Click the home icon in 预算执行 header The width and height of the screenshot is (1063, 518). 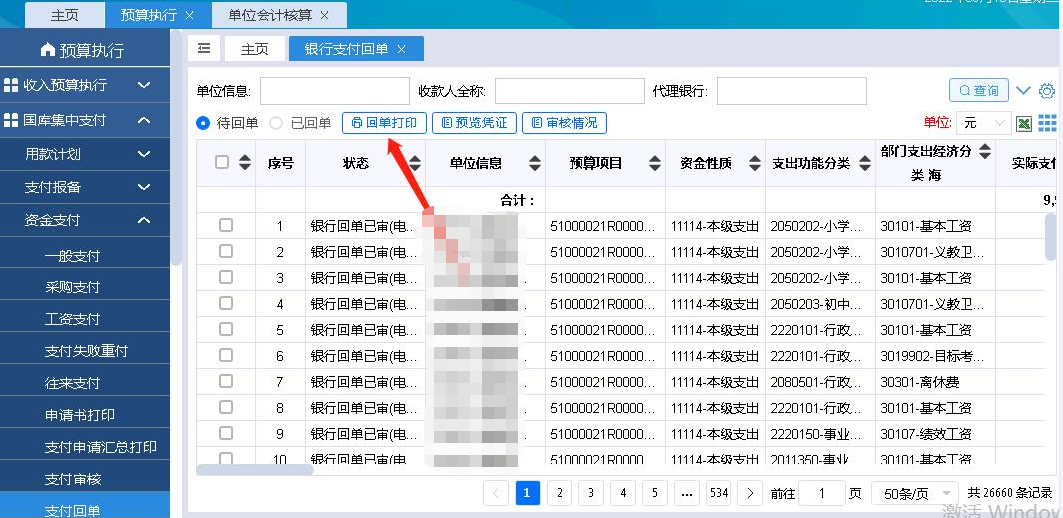[47, 49]
